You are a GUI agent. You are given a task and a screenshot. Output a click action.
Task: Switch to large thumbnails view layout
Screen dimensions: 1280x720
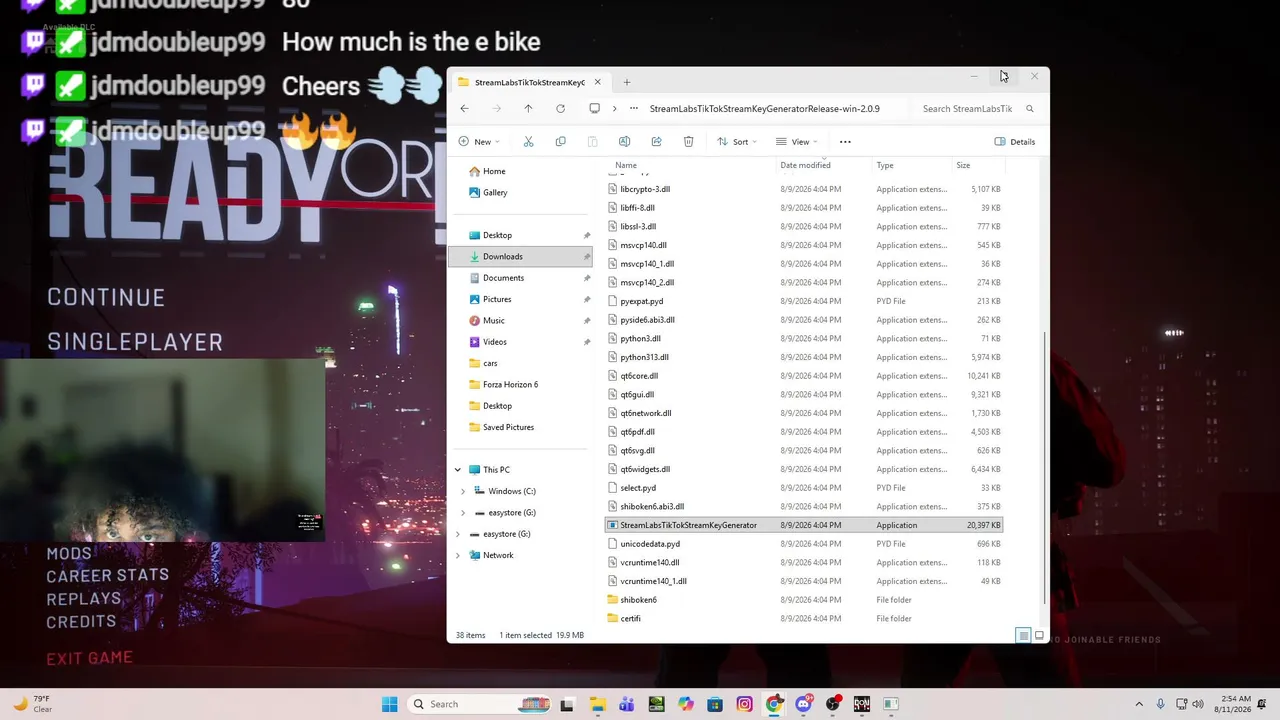tap(1039, 636)
